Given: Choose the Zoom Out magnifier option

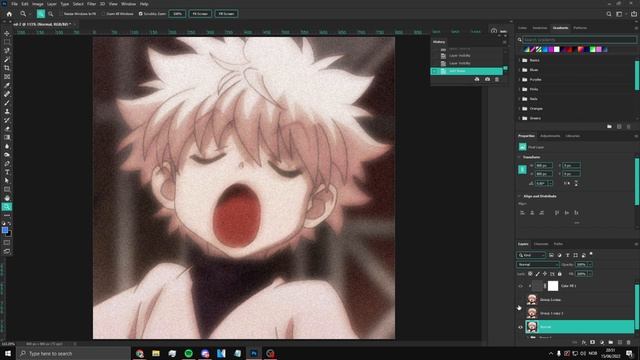Looking at the screenshot, I should pyautogui.click(x=51, y=14).
